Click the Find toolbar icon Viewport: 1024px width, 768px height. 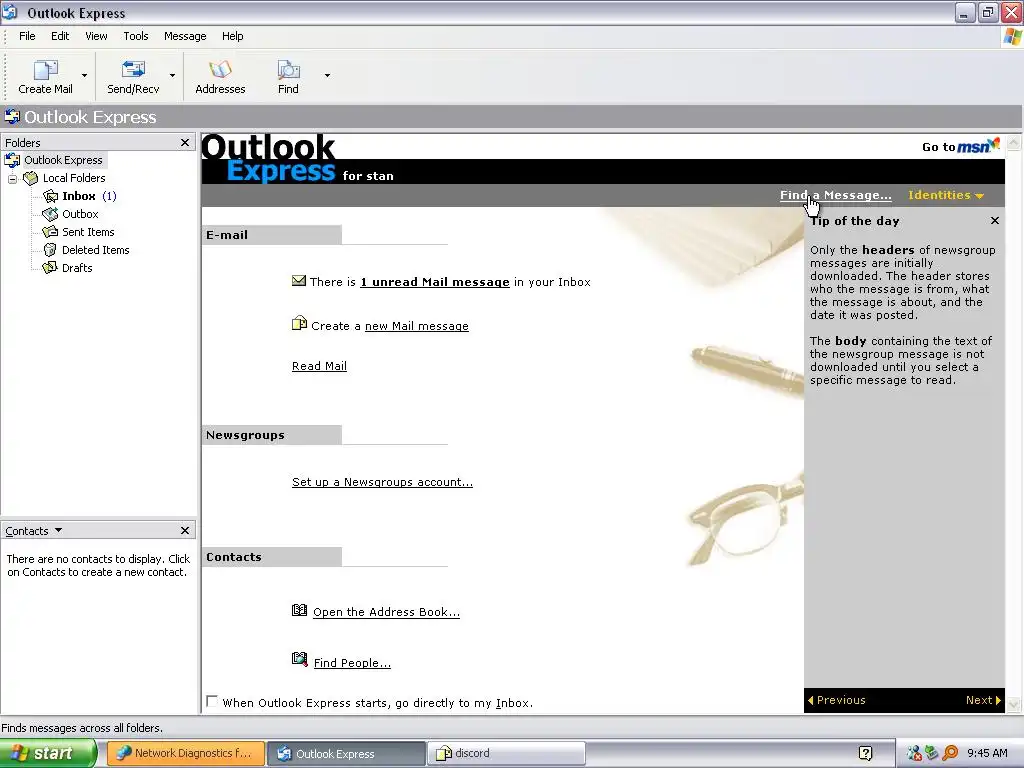pyautogui.click(x=288, y=69)
